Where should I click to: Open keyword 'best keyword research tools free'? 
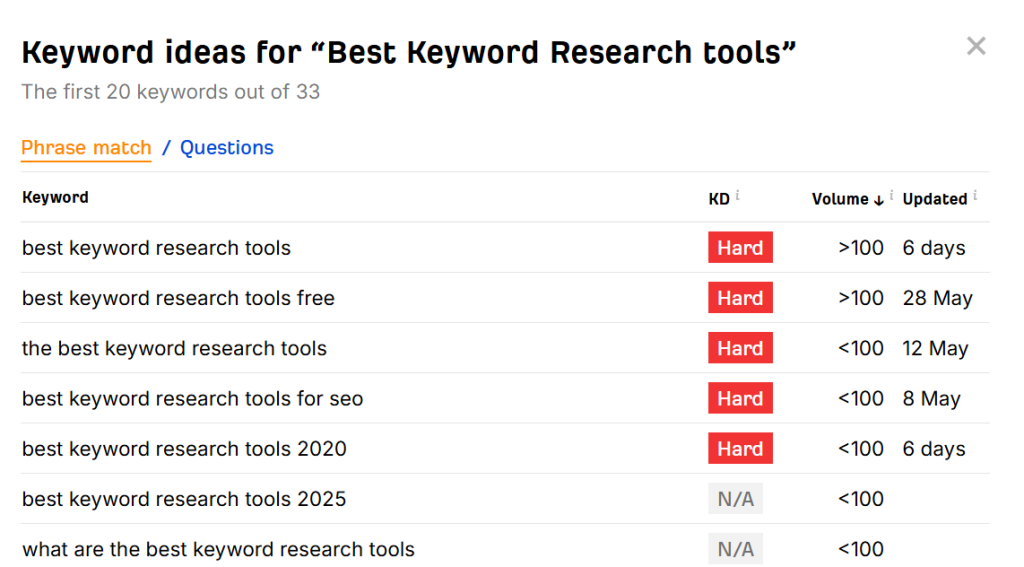click(178, 299)
